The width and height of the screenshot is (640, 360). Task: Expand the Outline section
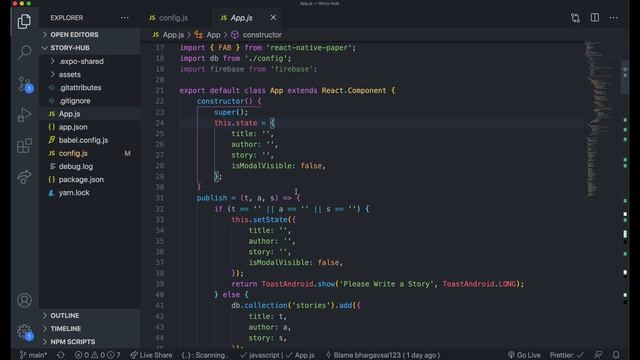(x=90, y=316)
